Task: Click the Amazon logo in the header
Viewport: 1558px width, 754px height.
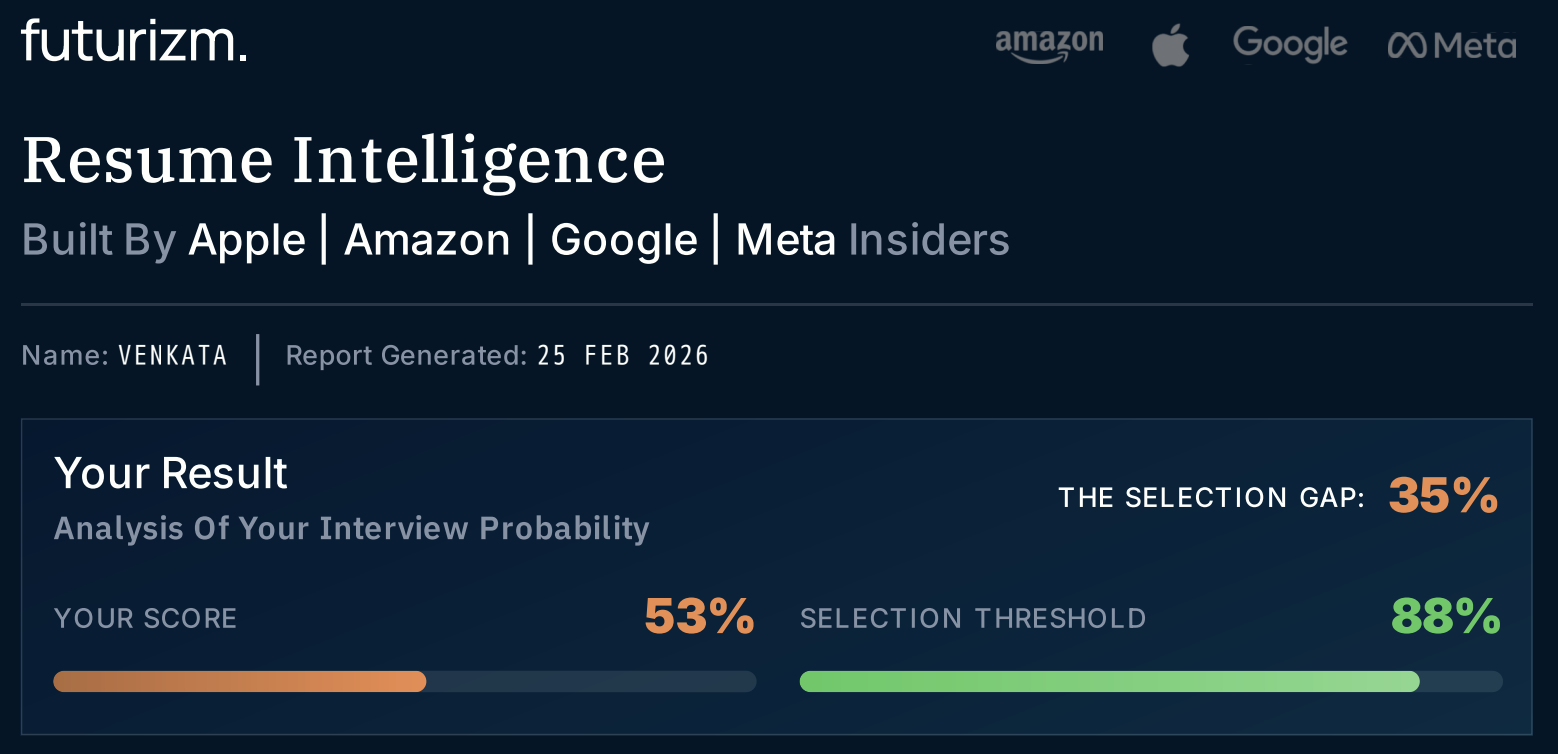Action: tap(1049, 45)
